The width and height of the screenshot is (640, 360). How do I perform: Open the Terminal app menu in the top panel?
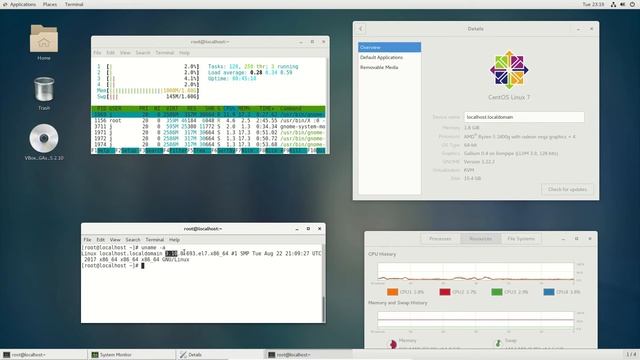click(x=74, y=4)
